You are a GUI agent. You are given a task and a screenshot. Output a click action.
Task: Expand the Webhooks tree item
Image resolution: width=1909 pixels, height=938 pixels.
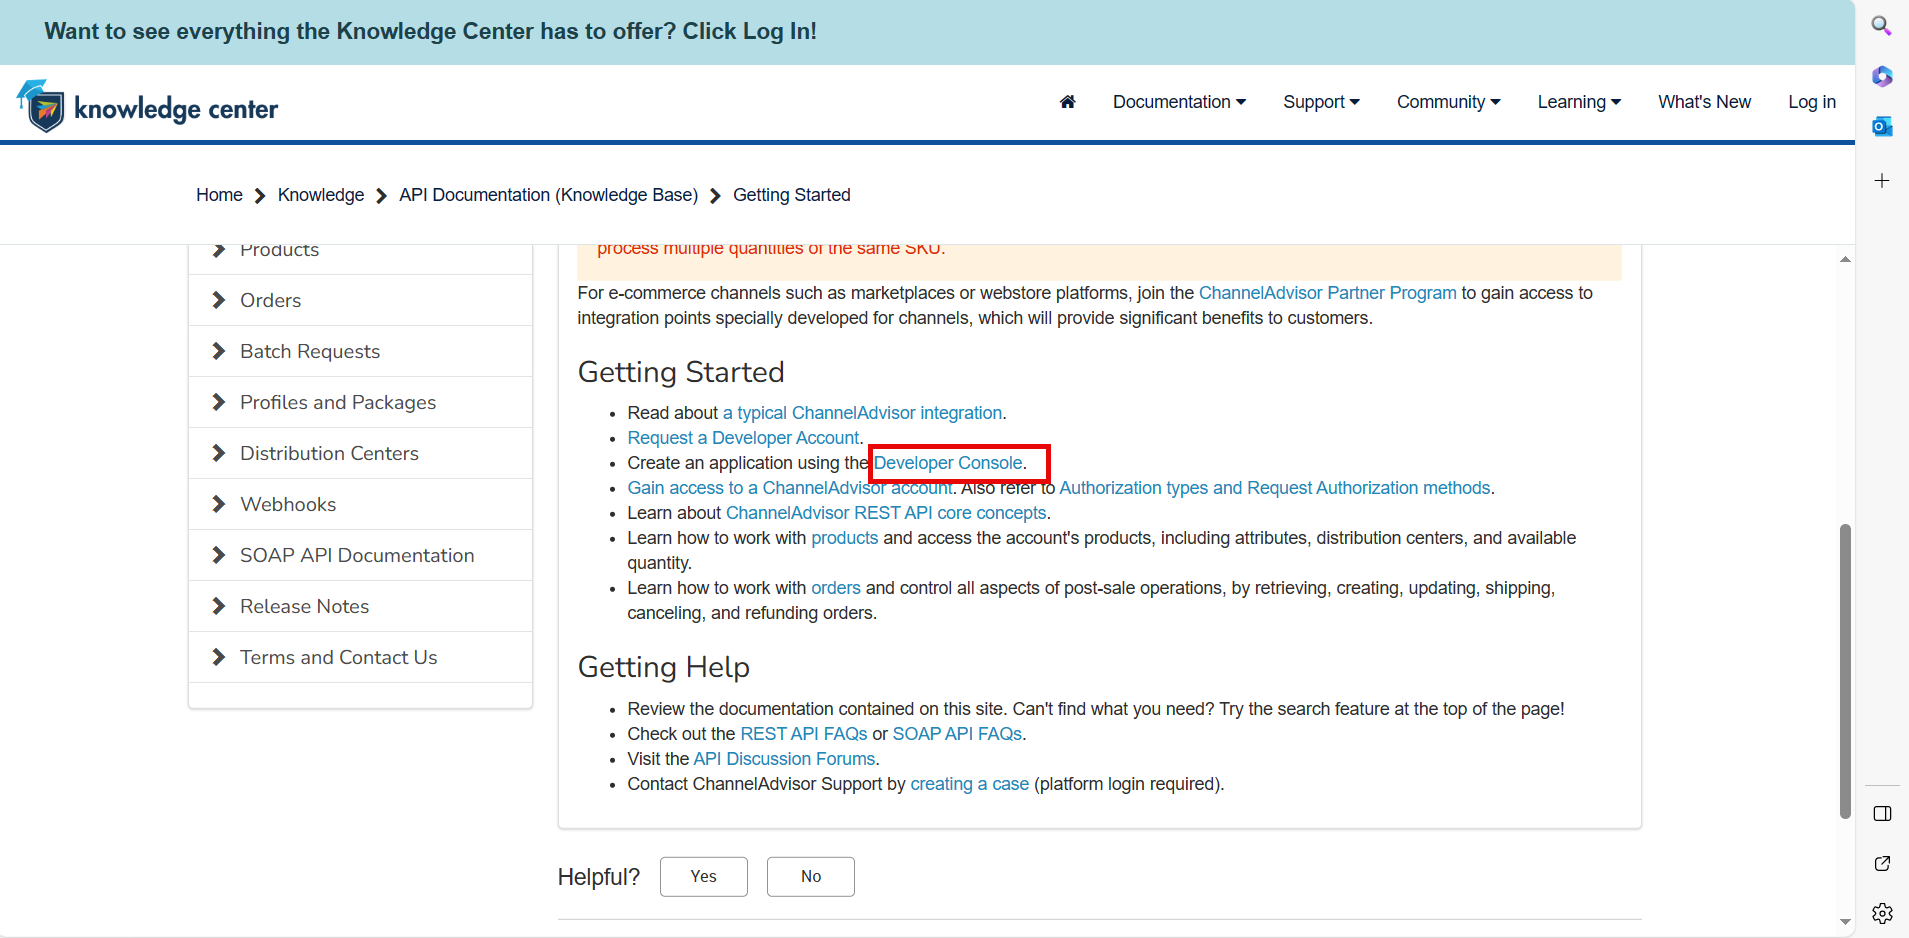point(360,504)
